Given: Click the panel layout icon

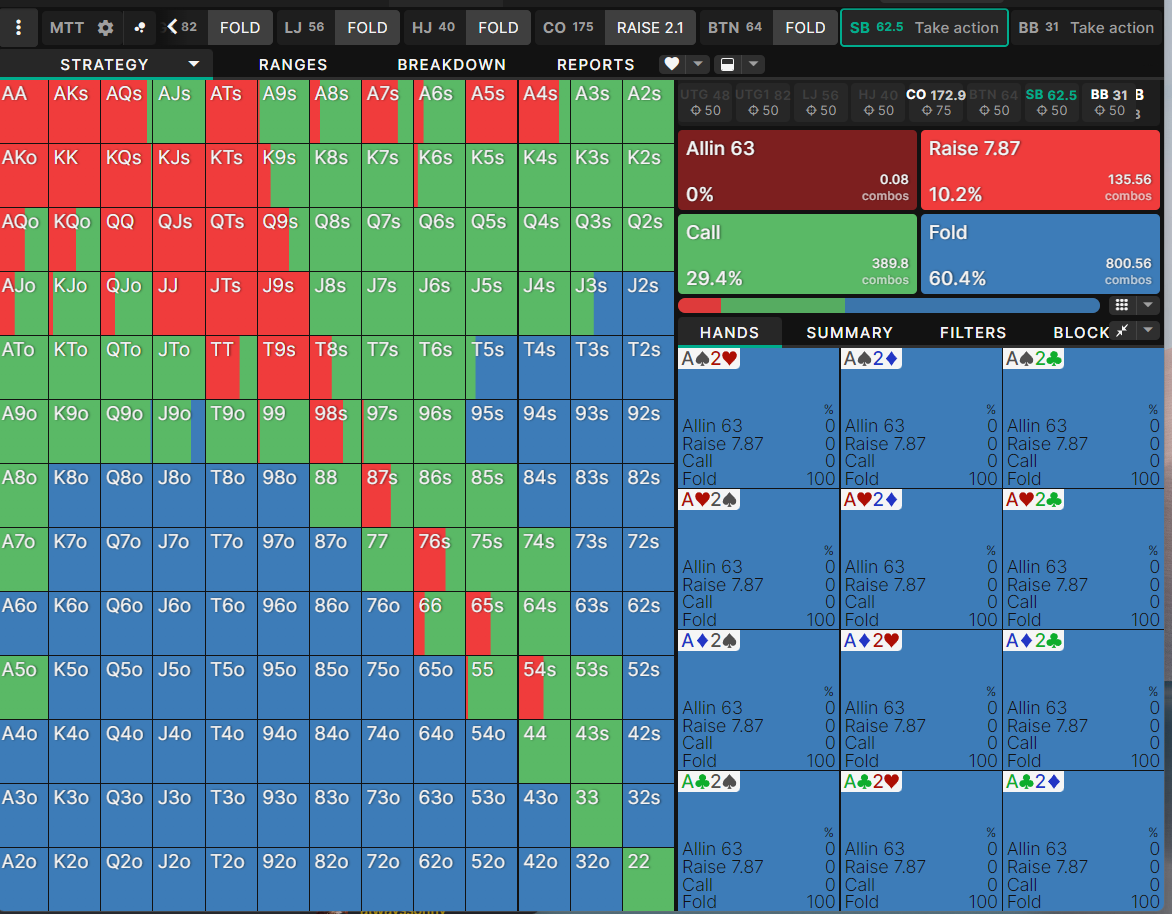Looking at the screenshot, I should coord(728,64).
